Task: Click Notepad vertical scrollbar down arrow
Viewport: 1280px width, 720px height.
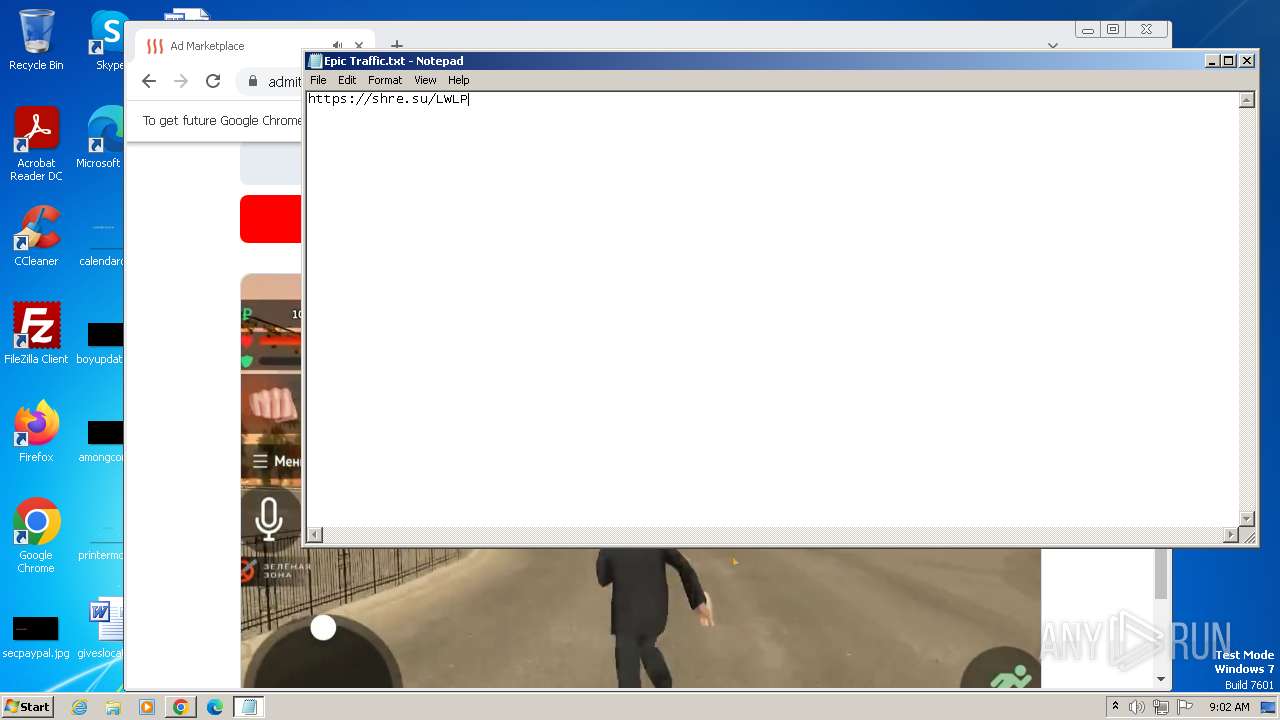Action: (x=1246, y=519)
